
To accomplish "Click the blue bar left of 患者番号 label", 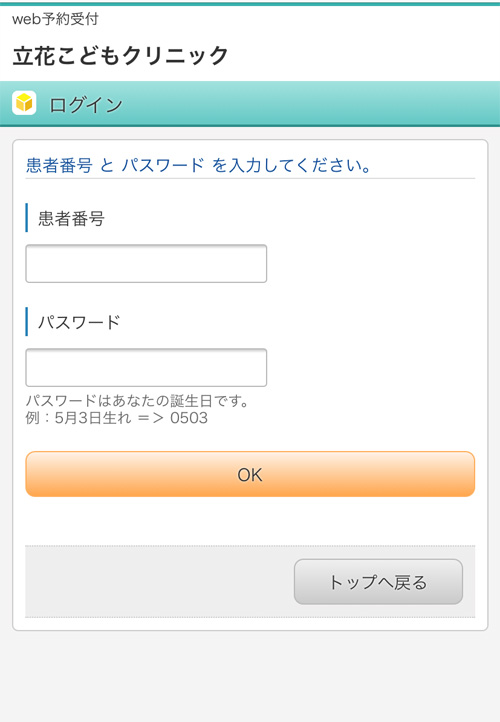I will click(x=27, y=218).
